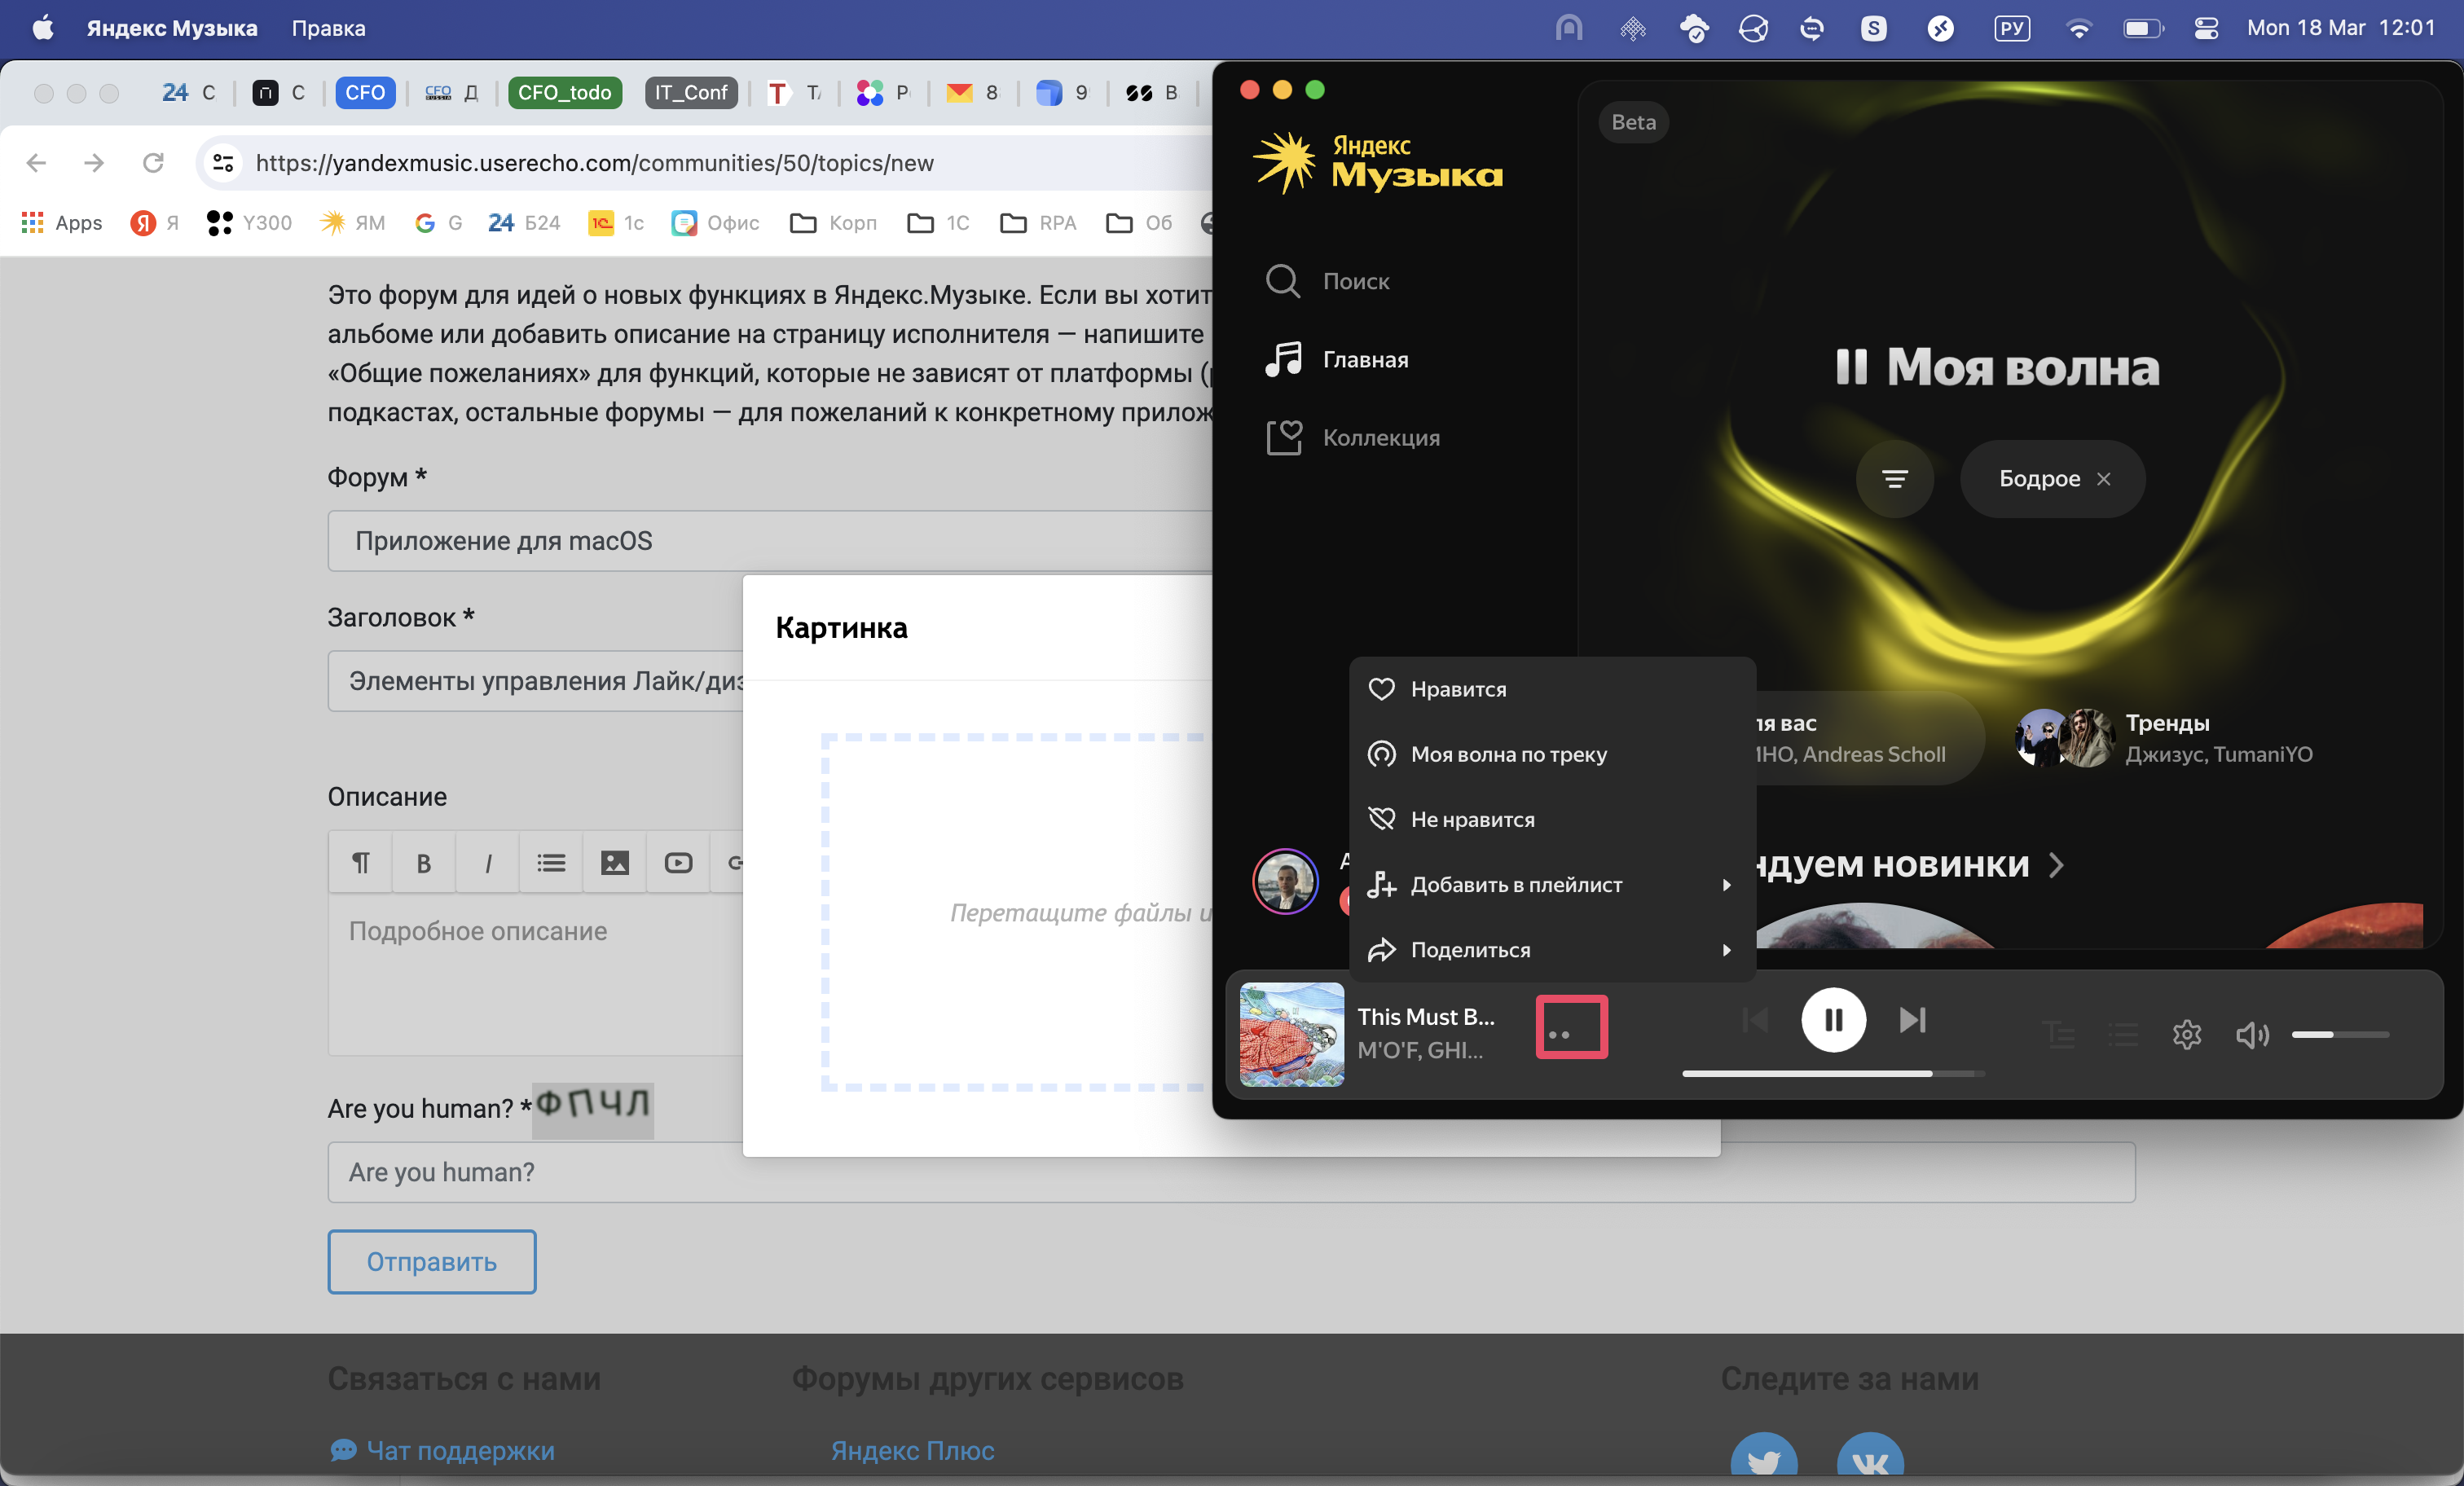Open Моя волна filter settings icon
The height and width of the screenshot is (1486, 2464).
click(x=1894, y=479)
